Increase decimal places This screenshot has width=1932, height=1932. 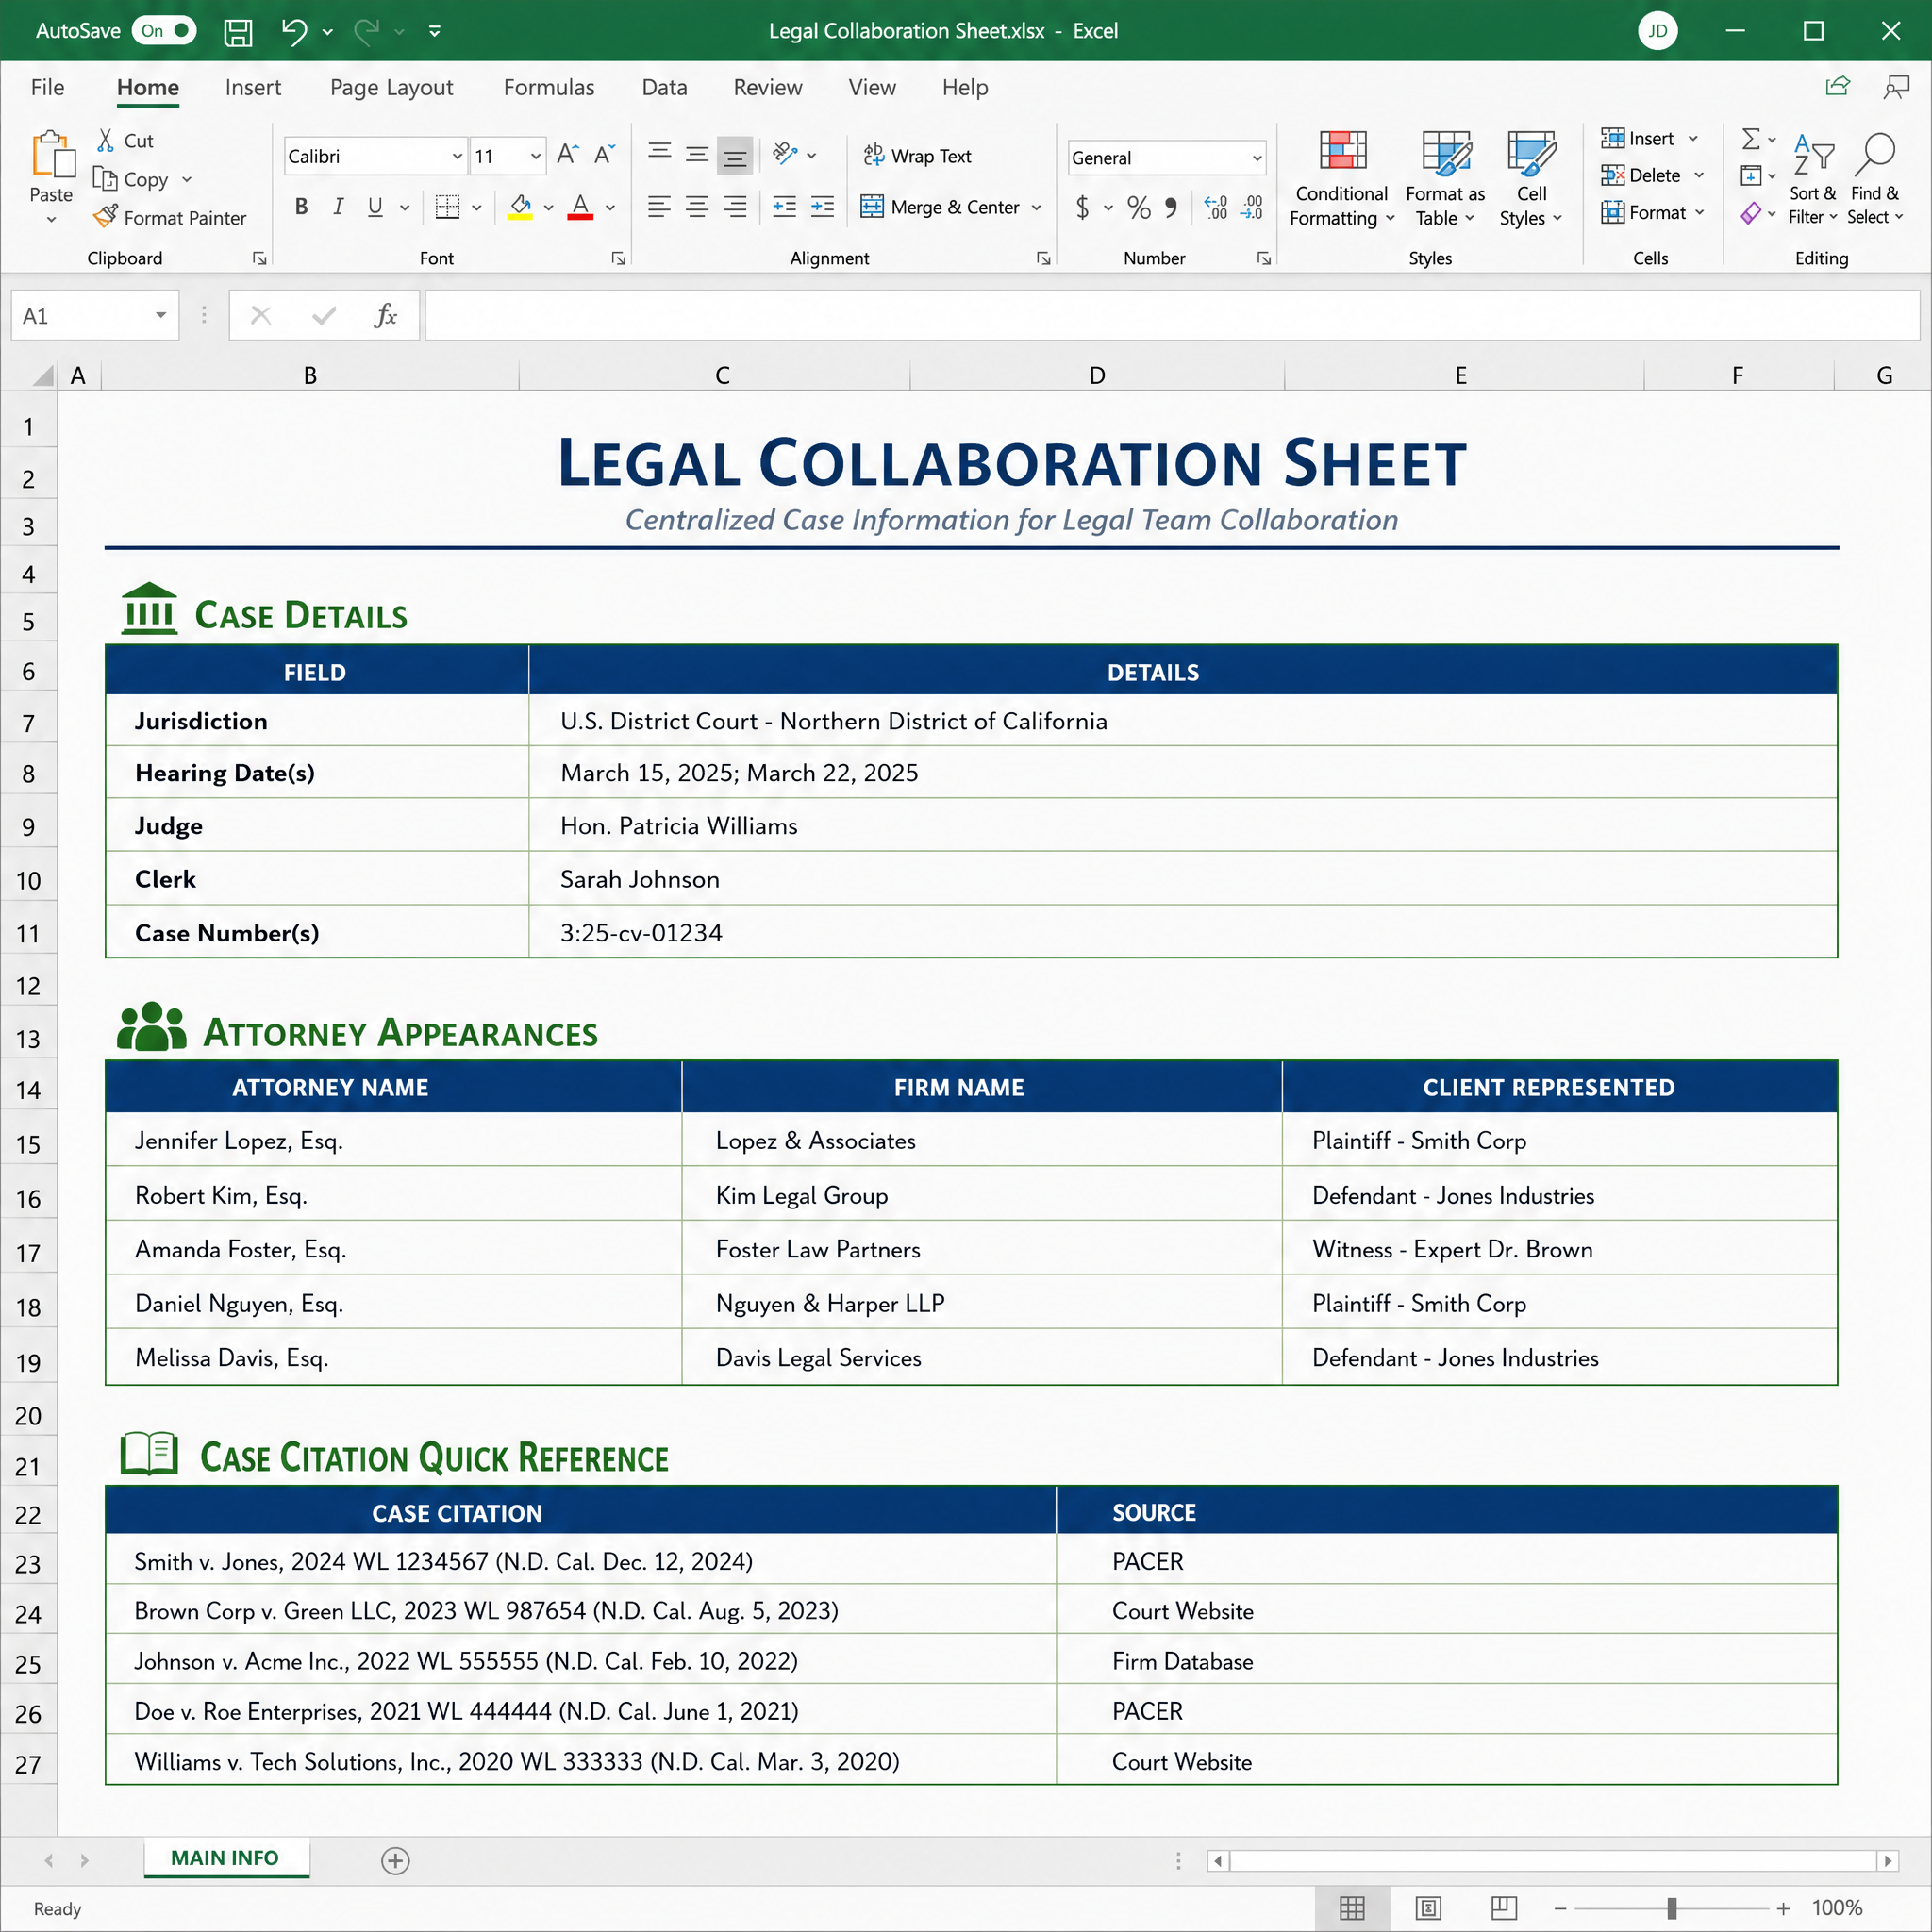click(1215, 207)
